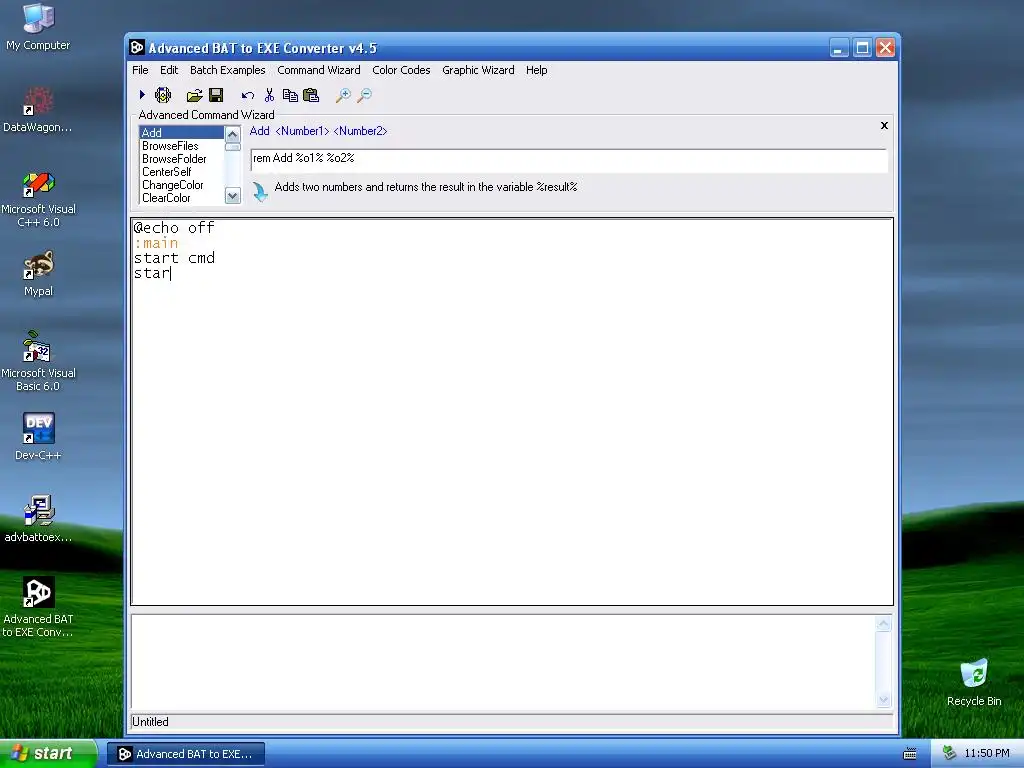The height and width of the screenshot is (768, 1024).
Task: Select BrowseFolder in the command list
Action: click(182, 159)
